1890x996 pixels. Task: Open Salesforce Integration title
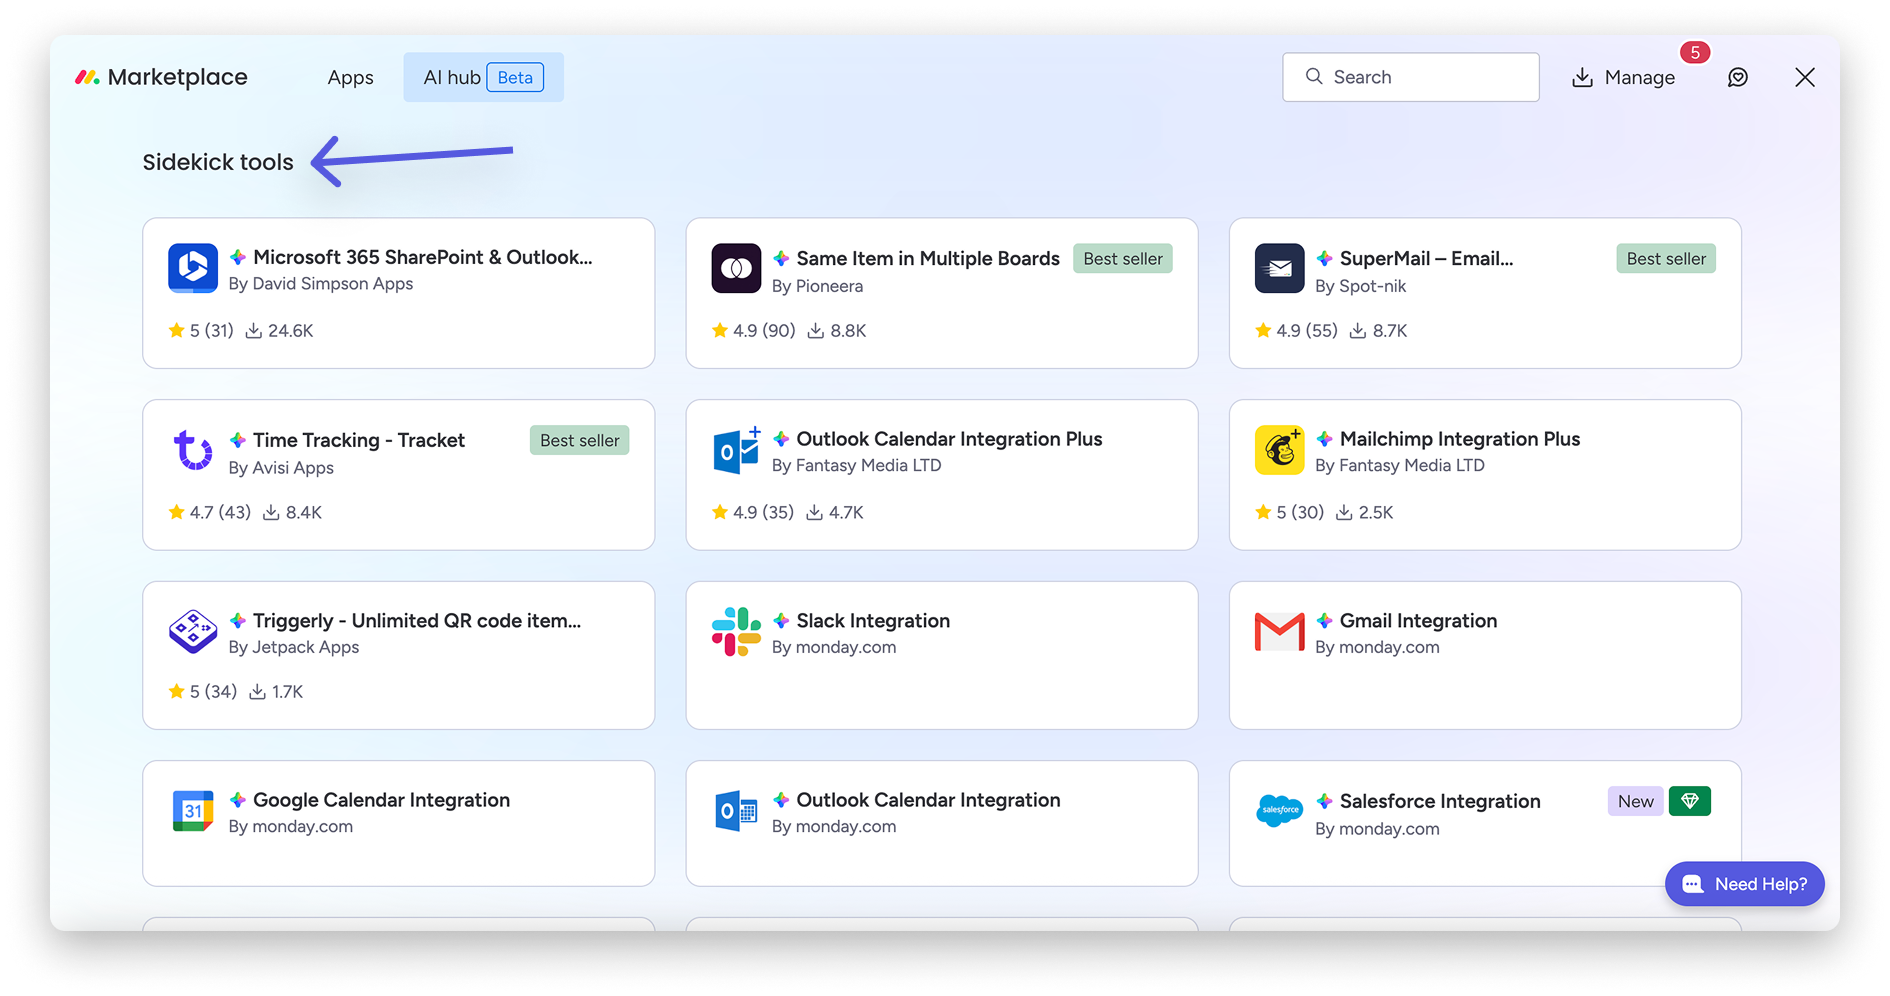[x=1440, y=801]
